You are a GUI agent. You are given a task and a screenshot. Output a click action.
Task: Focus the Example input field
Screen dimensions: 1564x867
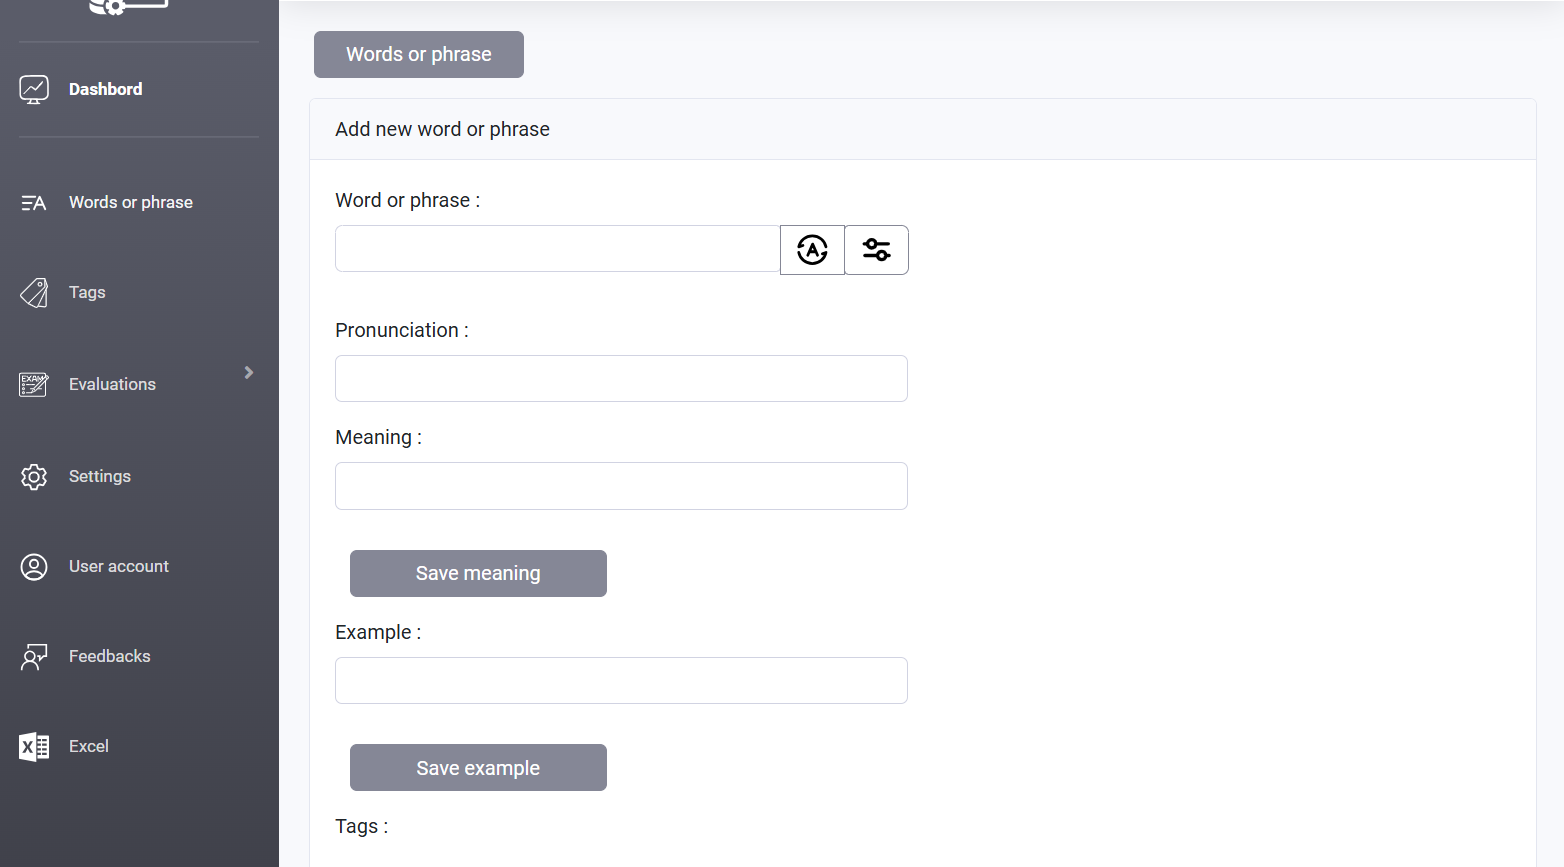click(621, 681)
